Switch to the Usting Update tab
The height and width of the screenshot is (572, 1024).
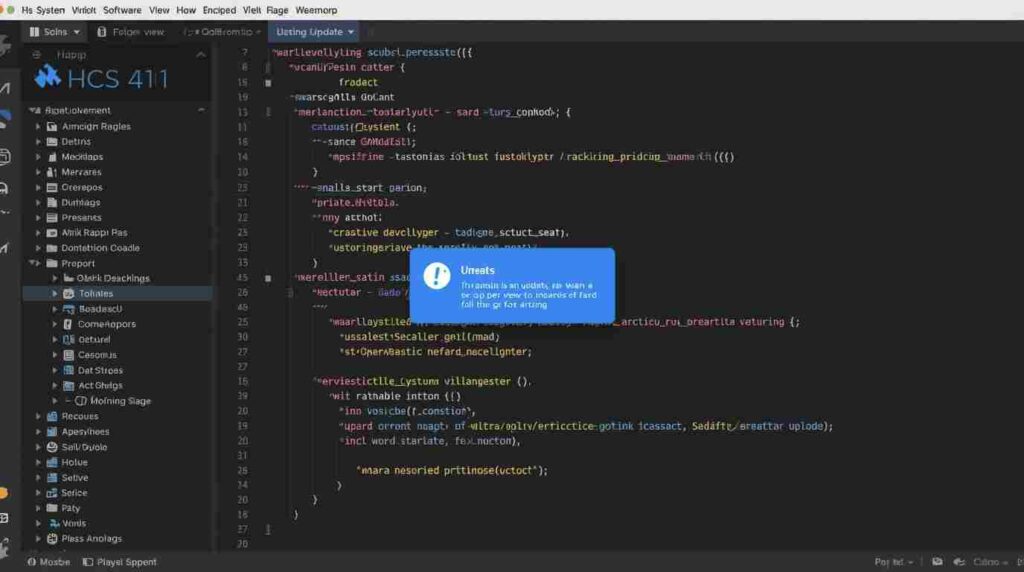click(312, 32)
